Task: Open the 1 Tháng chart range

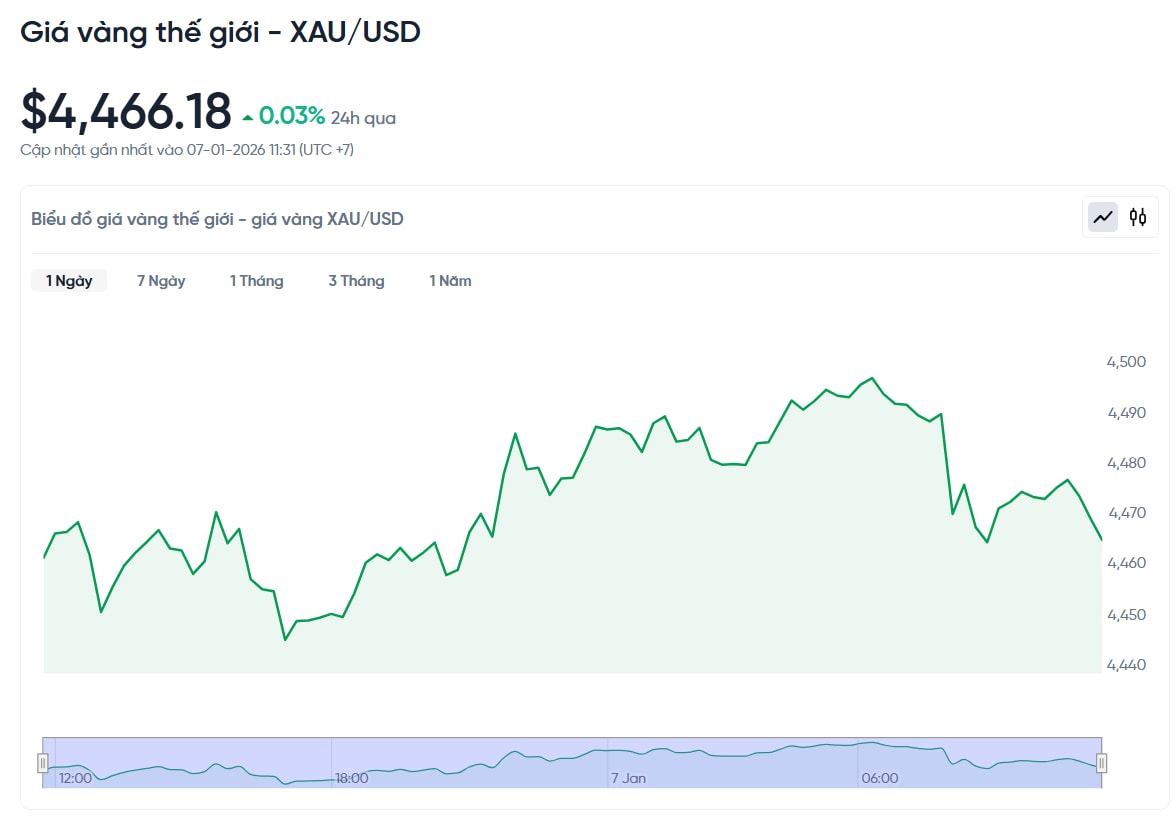Action: pyautogui.click(x=256, y=281)
